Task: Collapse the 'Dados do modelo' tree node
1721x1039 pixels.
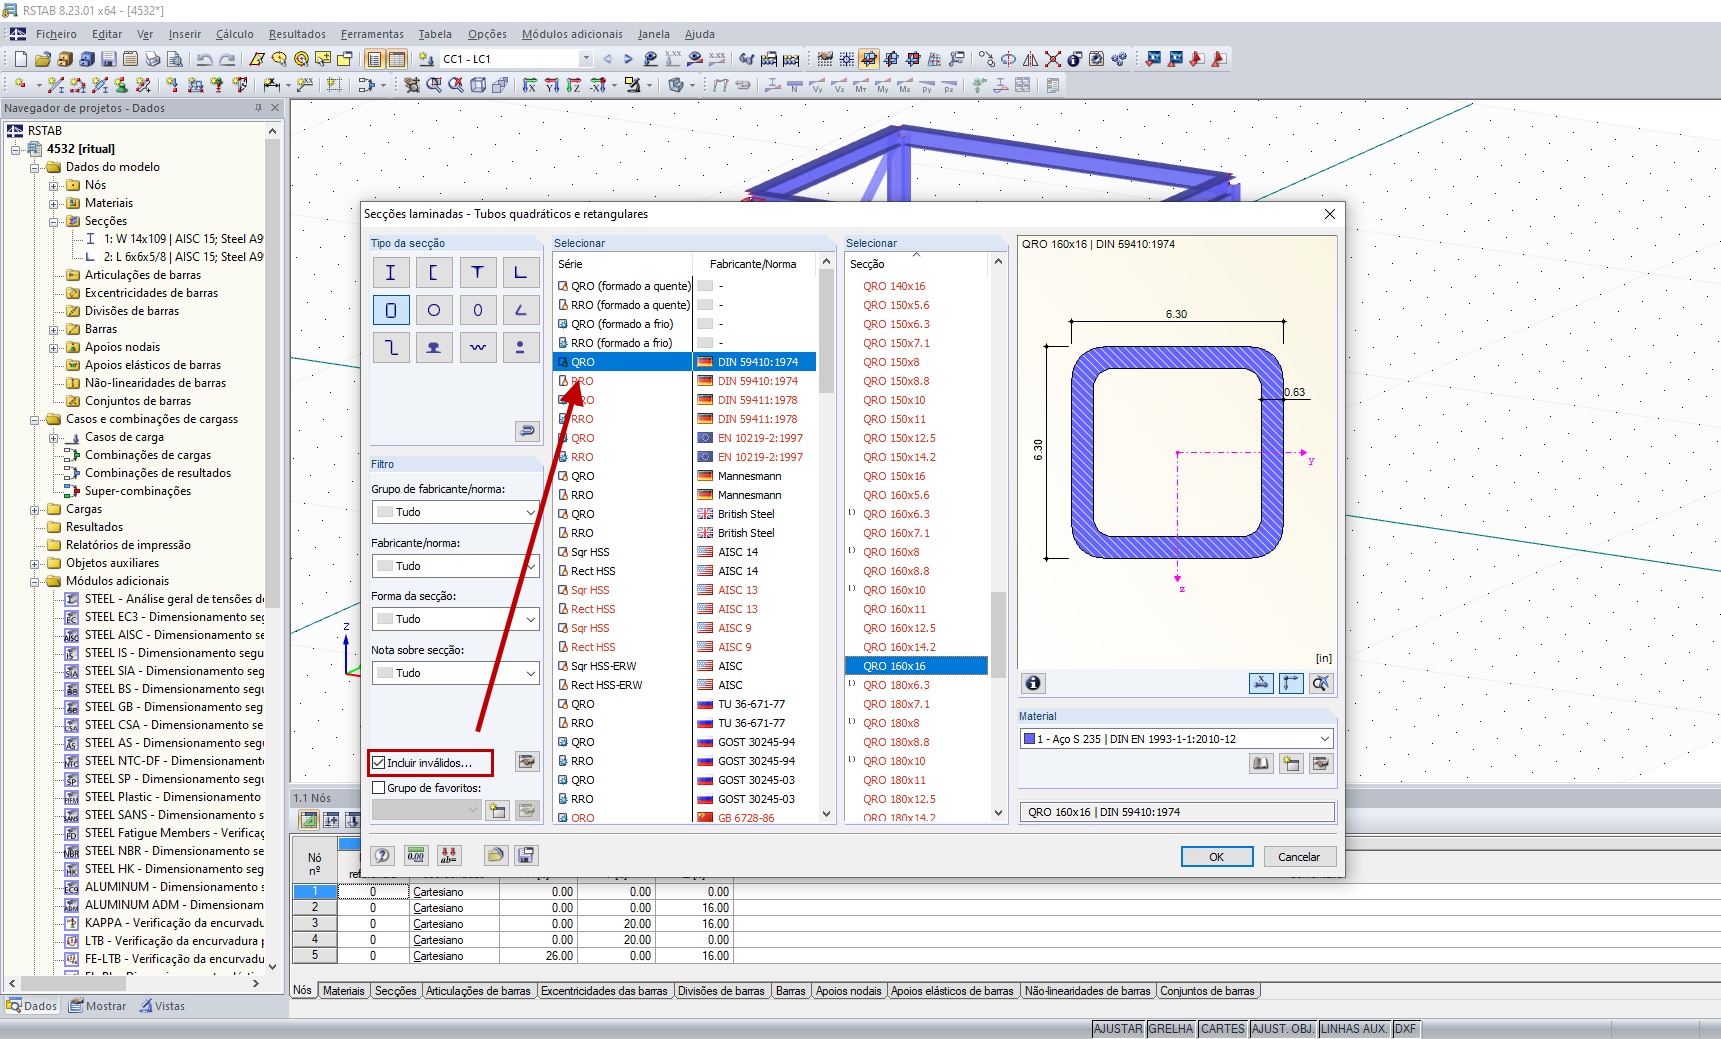Action: (x=35, y=168)
